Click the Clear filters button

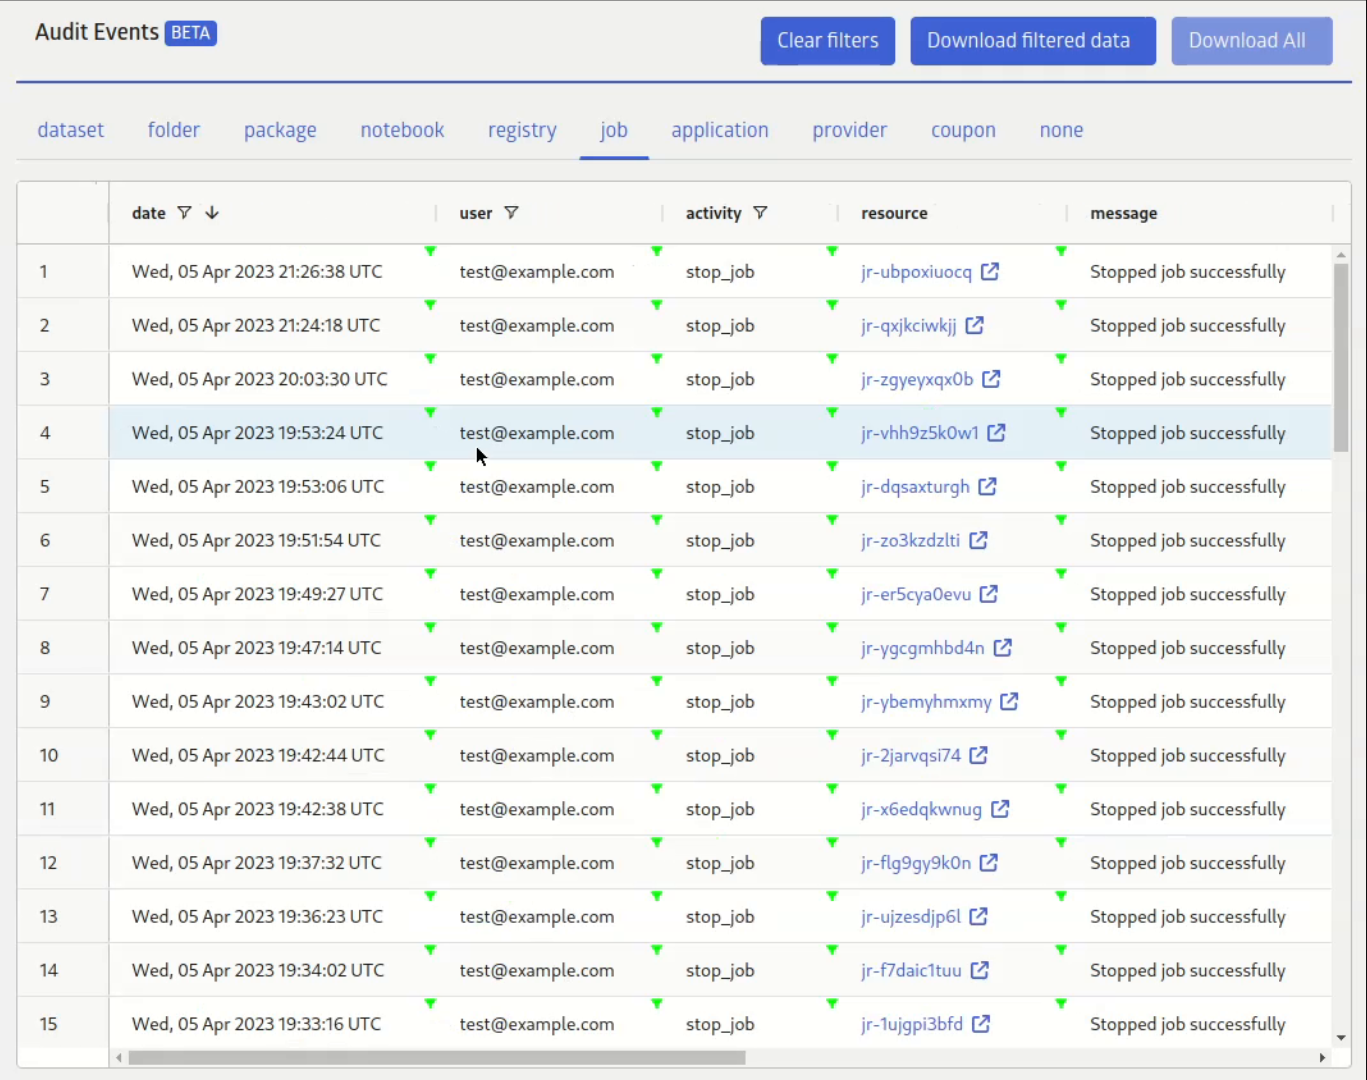(828, 41)
